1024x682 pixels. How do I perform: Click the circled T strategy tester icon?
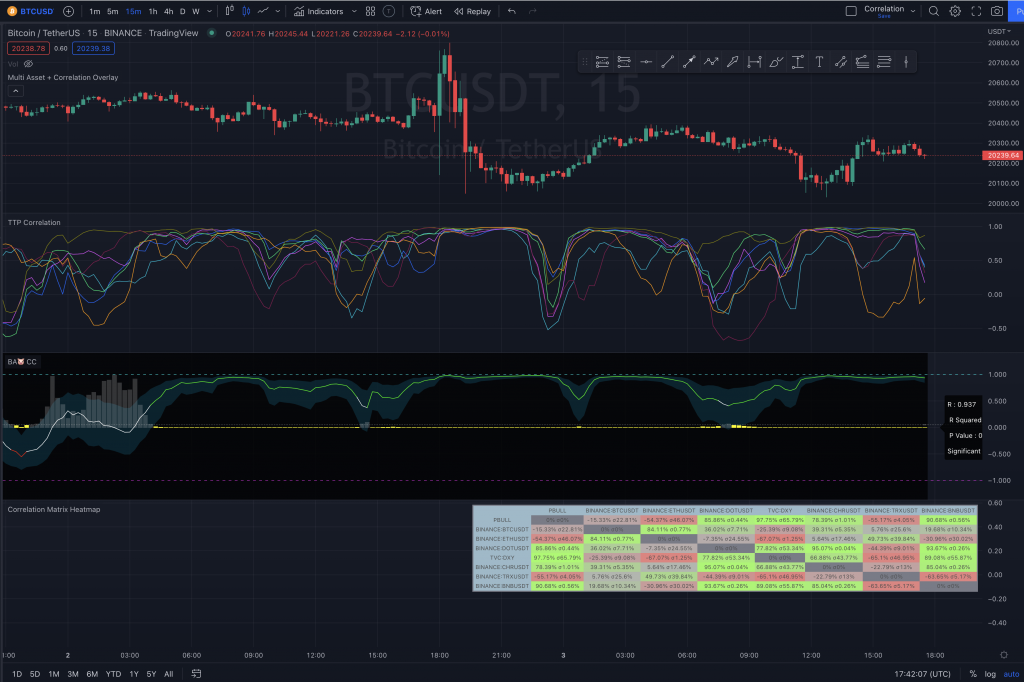click(x=389, y=11)
